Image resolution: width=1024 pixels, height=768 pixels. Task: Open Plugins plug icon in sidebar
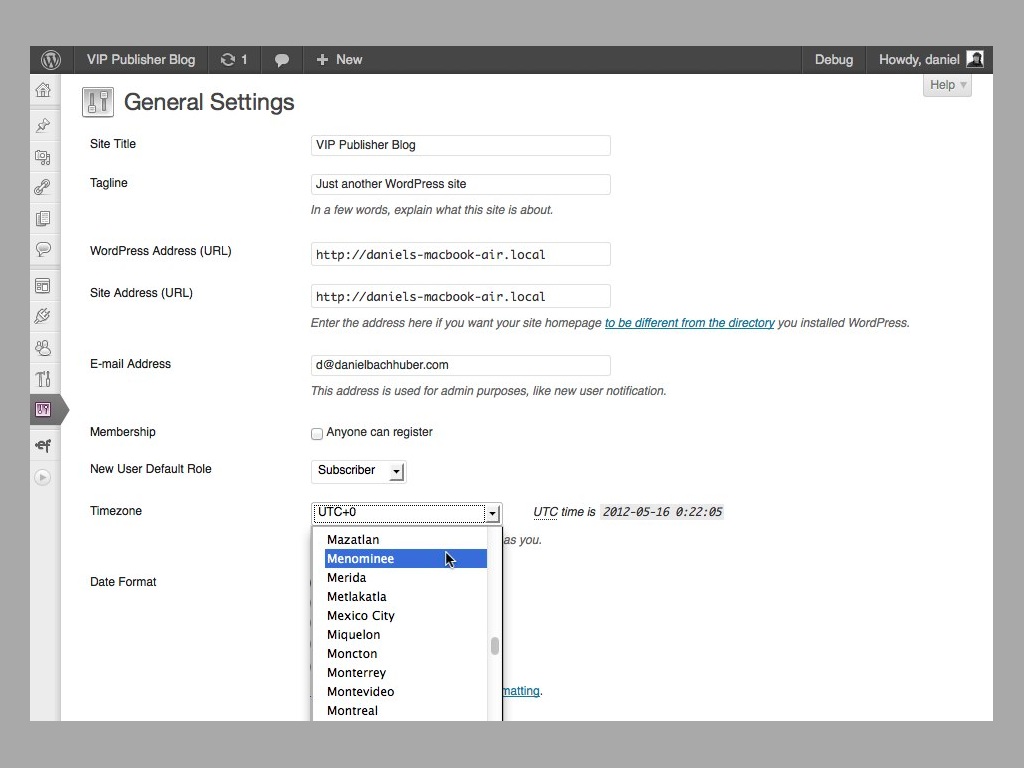pyautogui.click(x=43, y=316)
